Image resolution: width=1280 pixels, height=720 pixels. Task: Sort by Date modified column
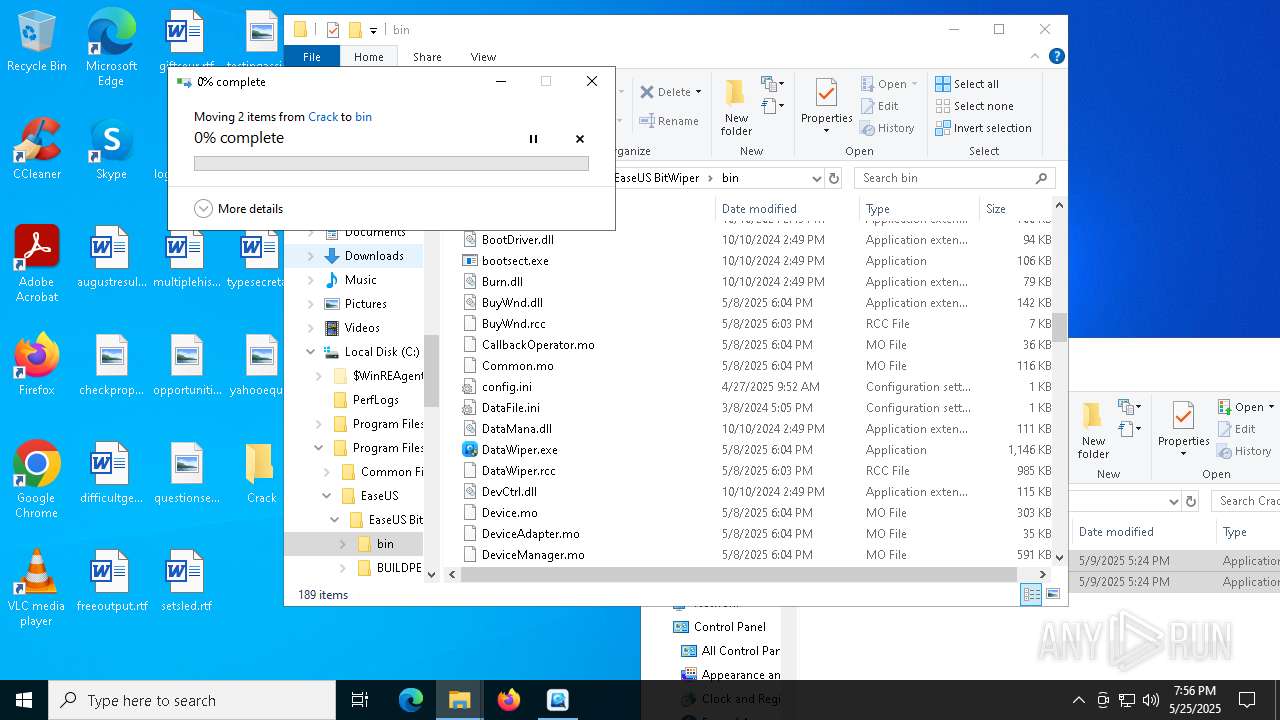[x=787, y=209]
